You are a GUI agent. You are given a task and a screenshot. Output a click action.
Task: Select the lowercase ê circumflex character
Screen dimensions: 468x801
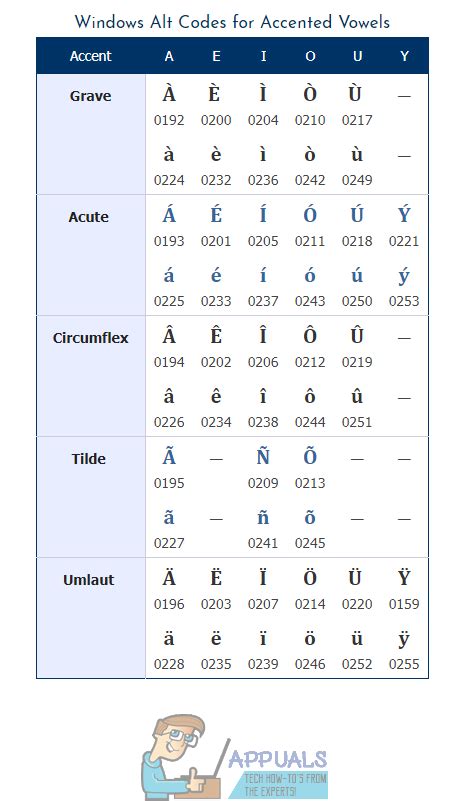[216, 396]
